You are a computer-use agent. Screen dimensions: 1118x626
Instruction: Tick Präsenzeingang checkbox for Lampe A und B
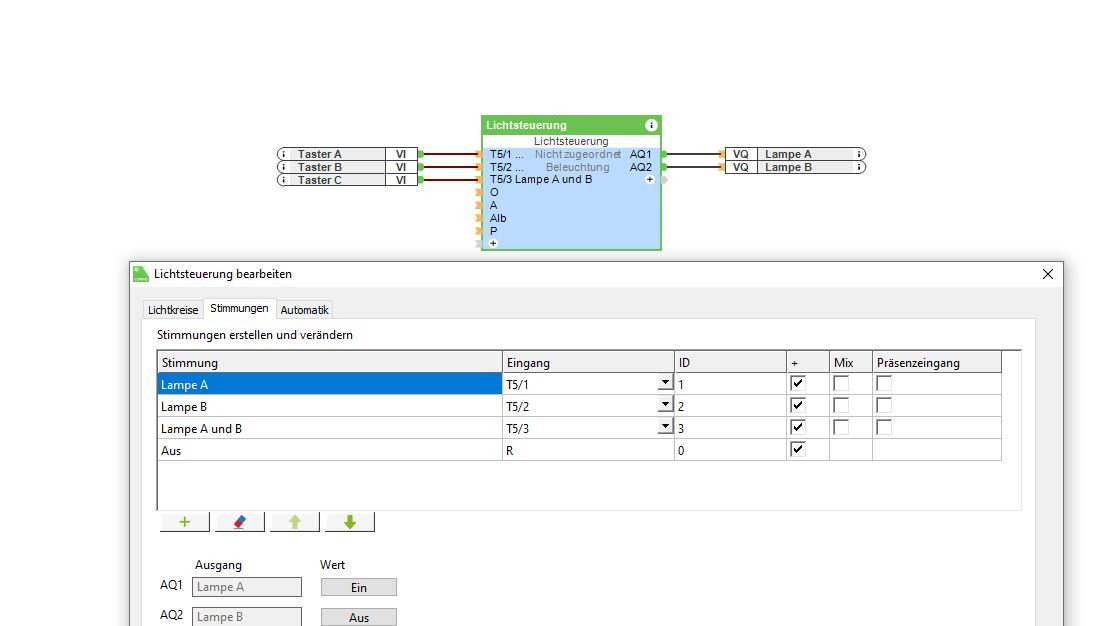[x=884, y=428]
